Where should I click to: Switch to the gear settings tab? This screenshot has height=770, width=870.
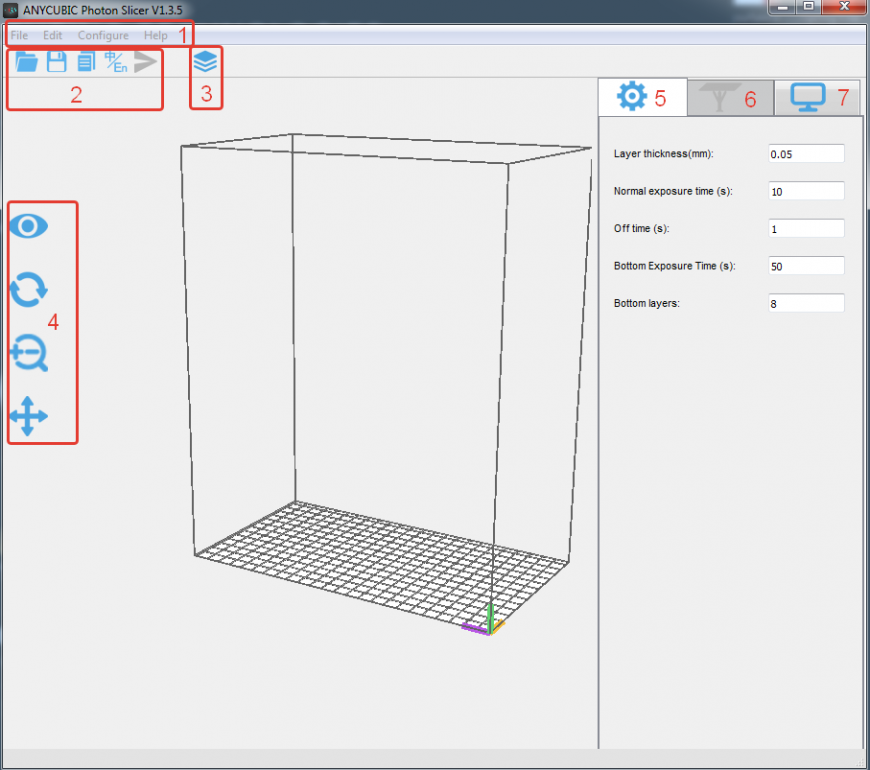pyautogui.click(x=632, y=97)
